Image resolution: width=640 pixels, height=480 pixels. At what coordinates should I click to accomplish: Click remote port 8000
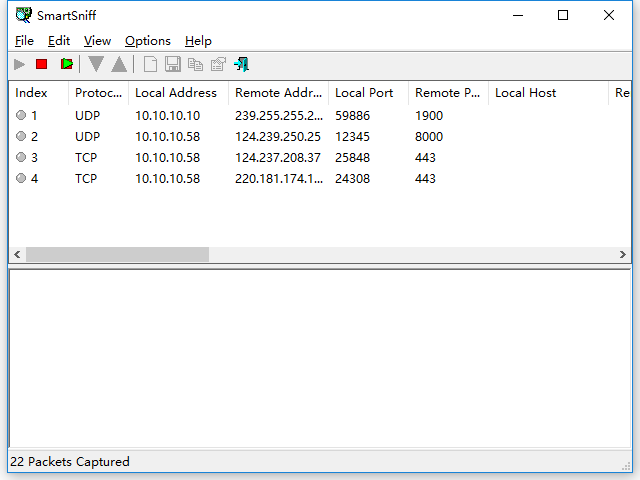coord(429,137)
